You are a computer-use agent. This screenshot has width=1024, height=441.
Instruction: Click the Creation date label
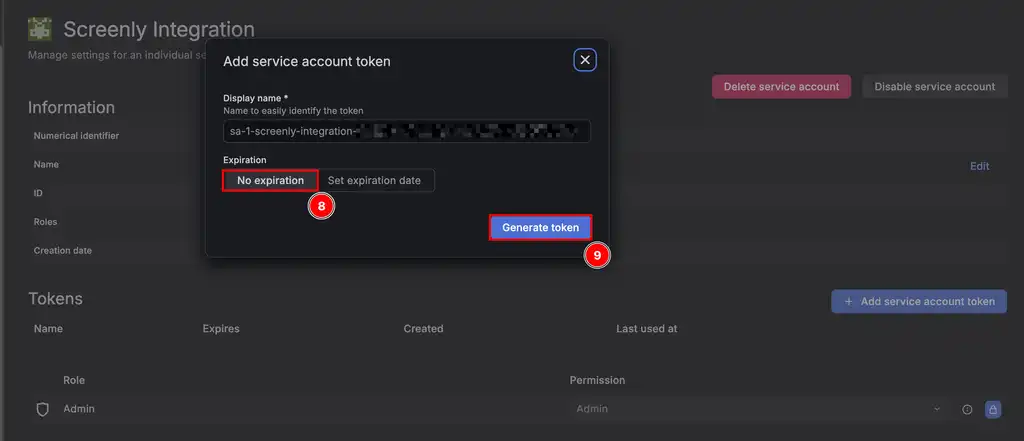[63, 250]
